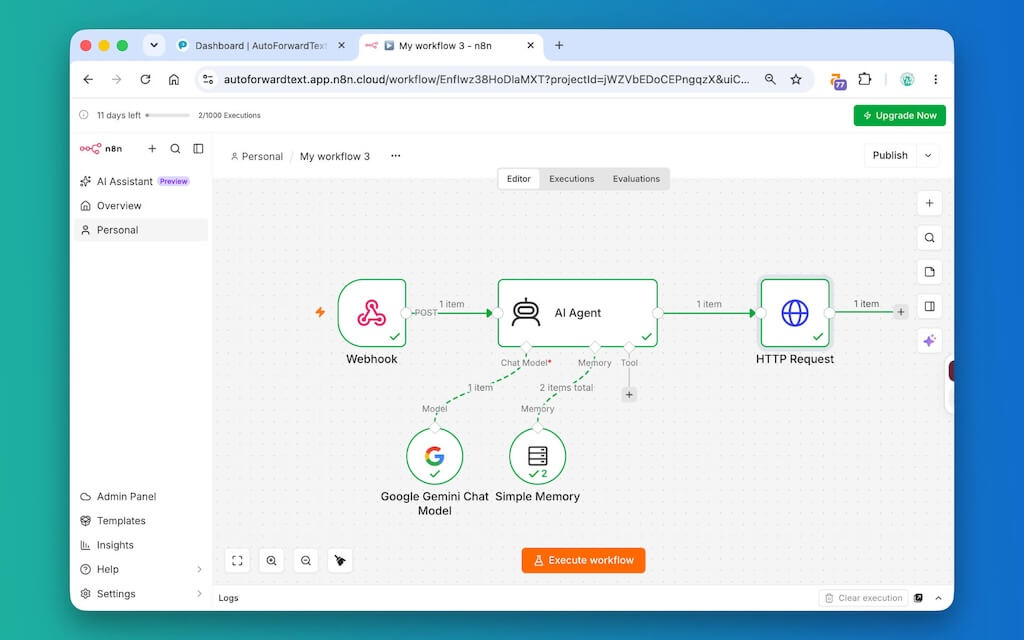This screenshot has width=1024, height=640.
Task: Close the Dashboard browser tab
Action: click(342, 46)
